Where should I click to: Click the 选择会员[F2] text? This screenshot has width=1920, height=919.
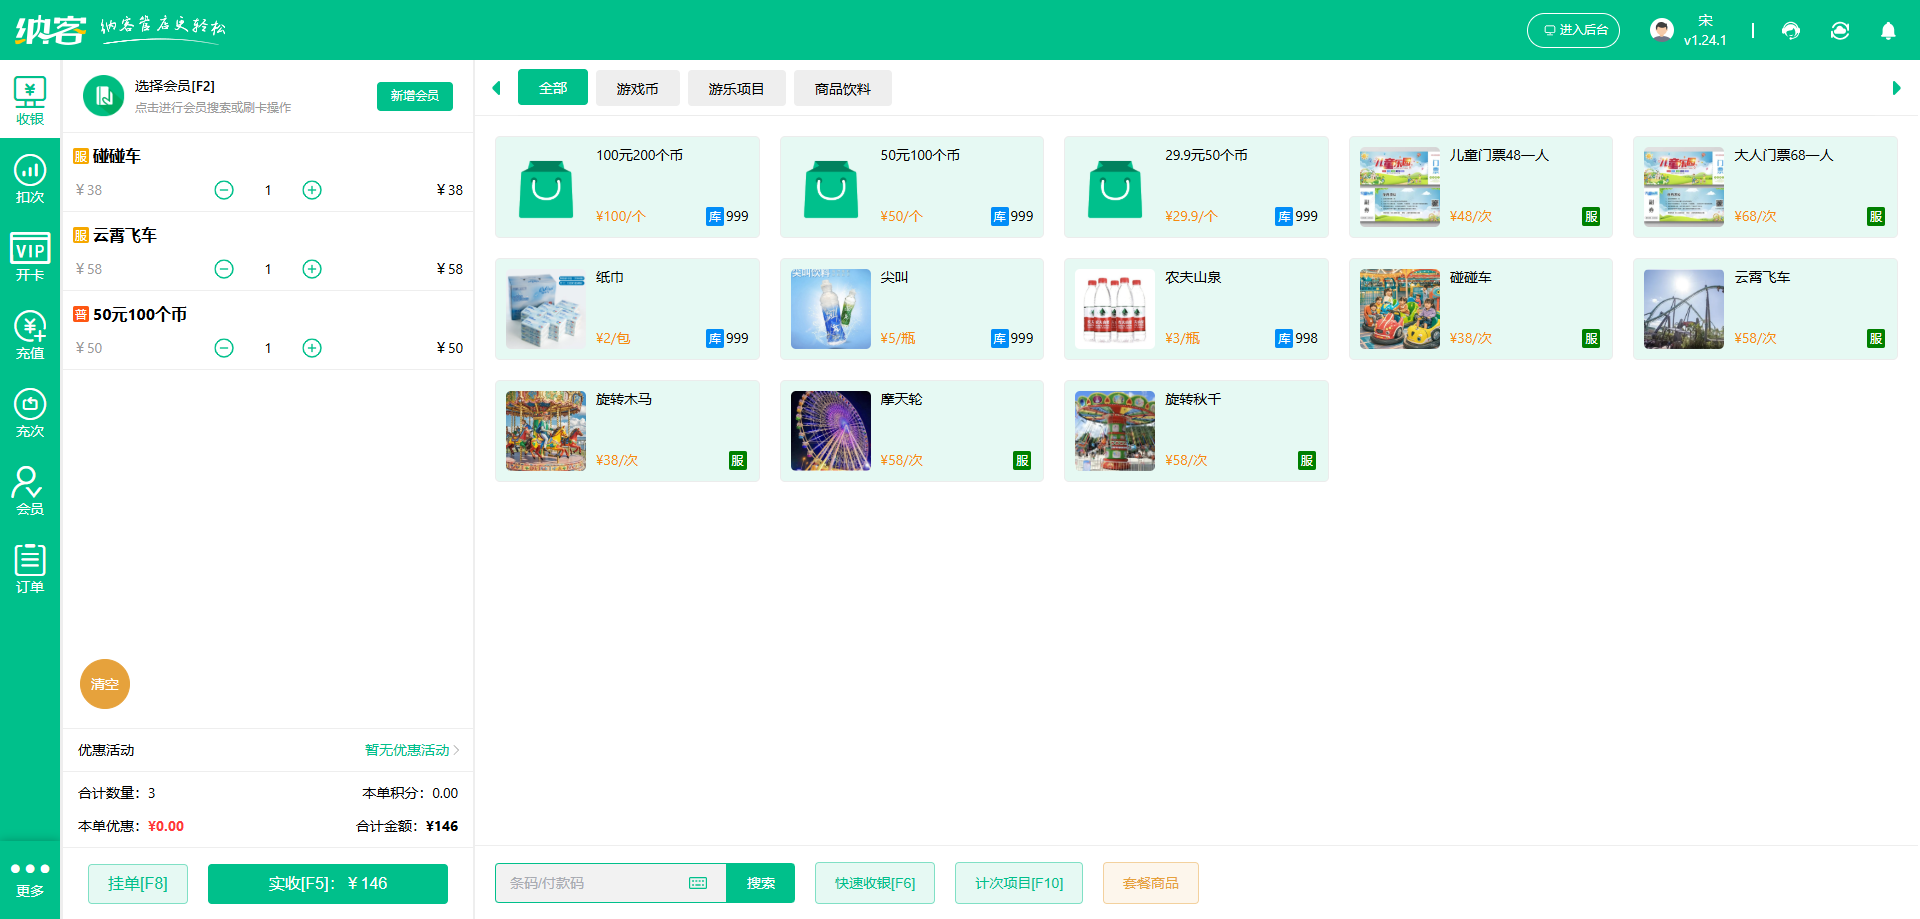tap(175, 86)
